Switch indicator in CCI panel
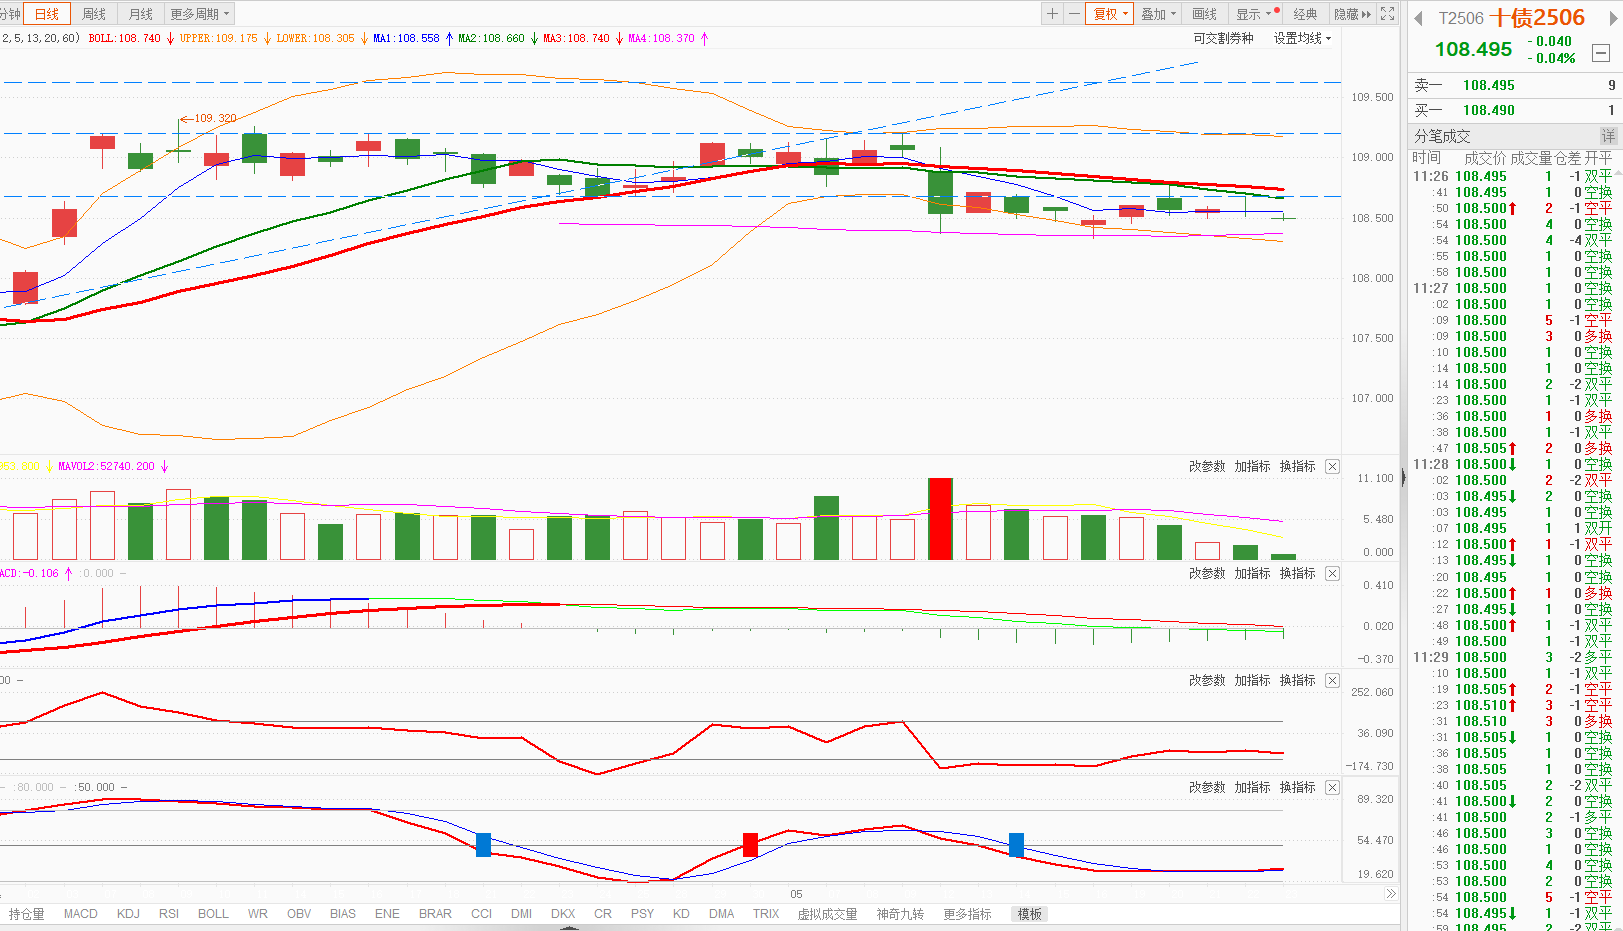1623x931 pixels. coord(1297,681)
